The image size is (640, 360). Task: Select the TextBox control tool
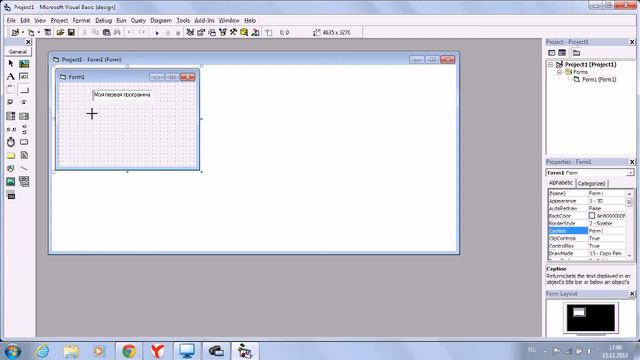coord(24,76)
